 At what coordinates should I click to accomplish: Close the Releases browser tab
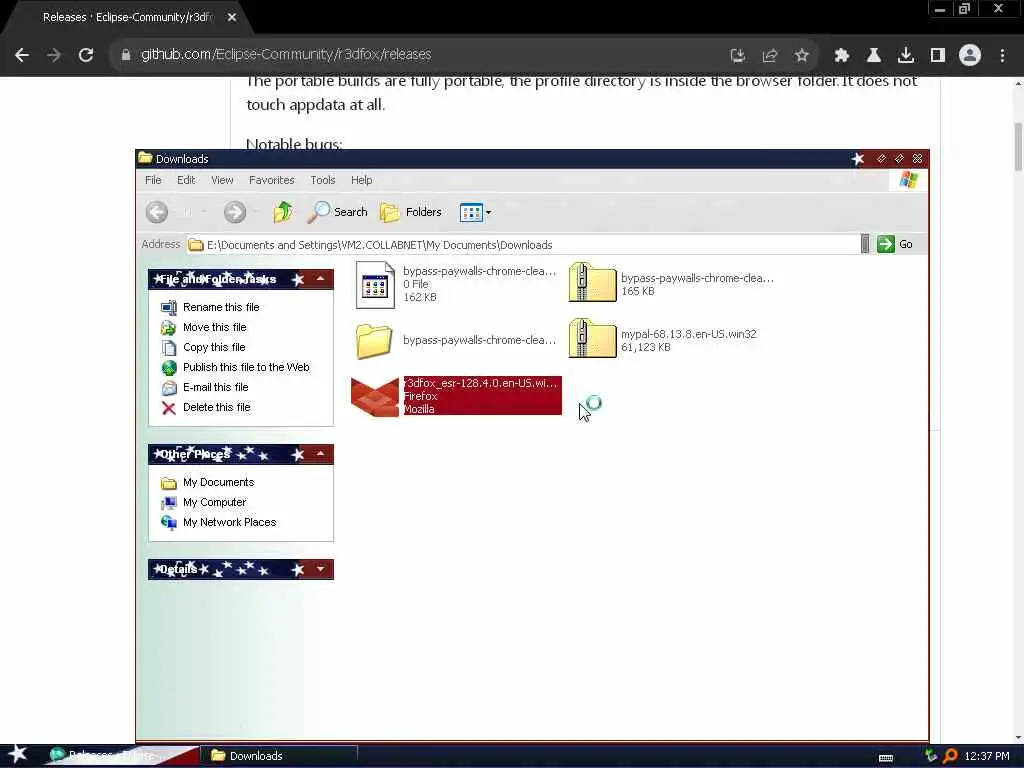coord(232,18)
